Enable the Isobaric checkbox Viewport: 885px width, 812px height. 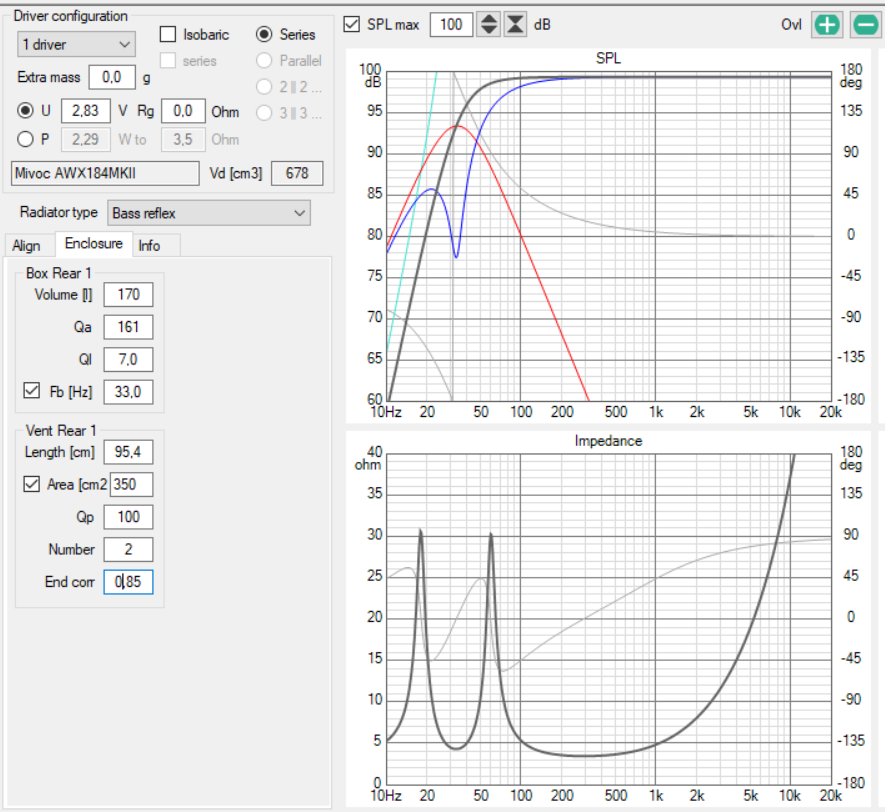168,35
